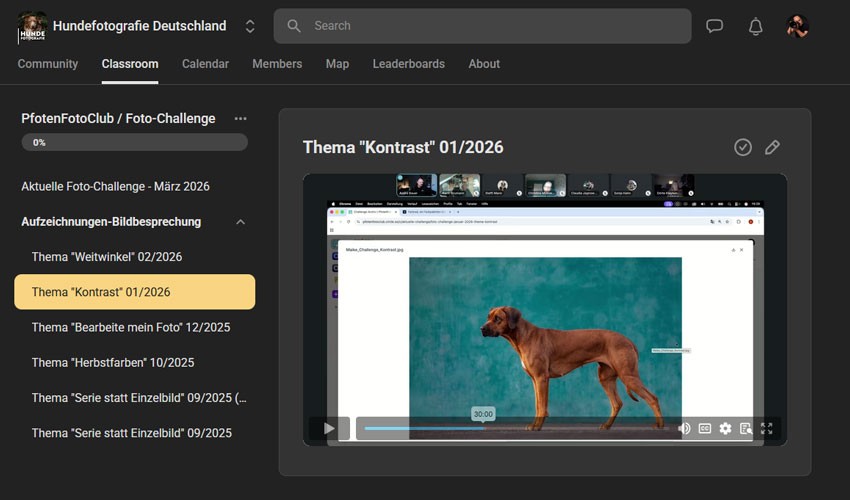Viewport: 850px width, 500px height.
Task: Collapse the Aufzeichnungen-Bildbesprechung section chevron
Action: pyautogui.click(x=241, y=222)
